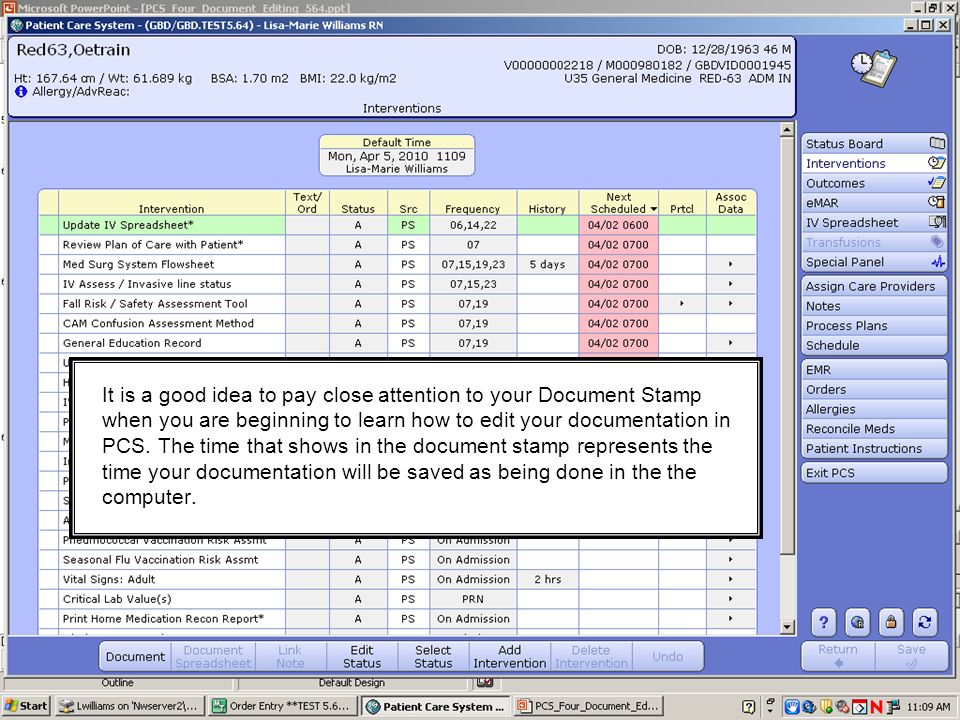Viewport: 960px width, 720px height.
Task: Expand Assoc Data for Print Home Medication Recon
Action: 730,618
